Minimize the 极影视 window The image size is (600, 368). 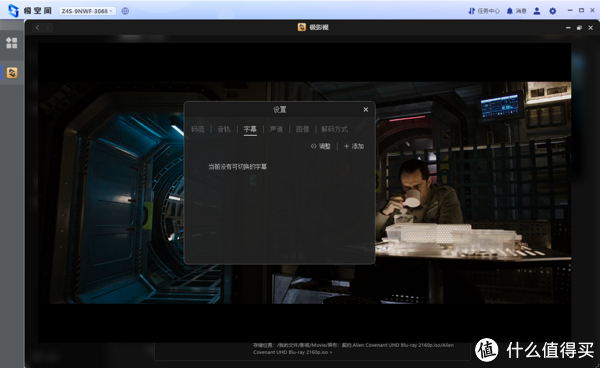point(568,28)
